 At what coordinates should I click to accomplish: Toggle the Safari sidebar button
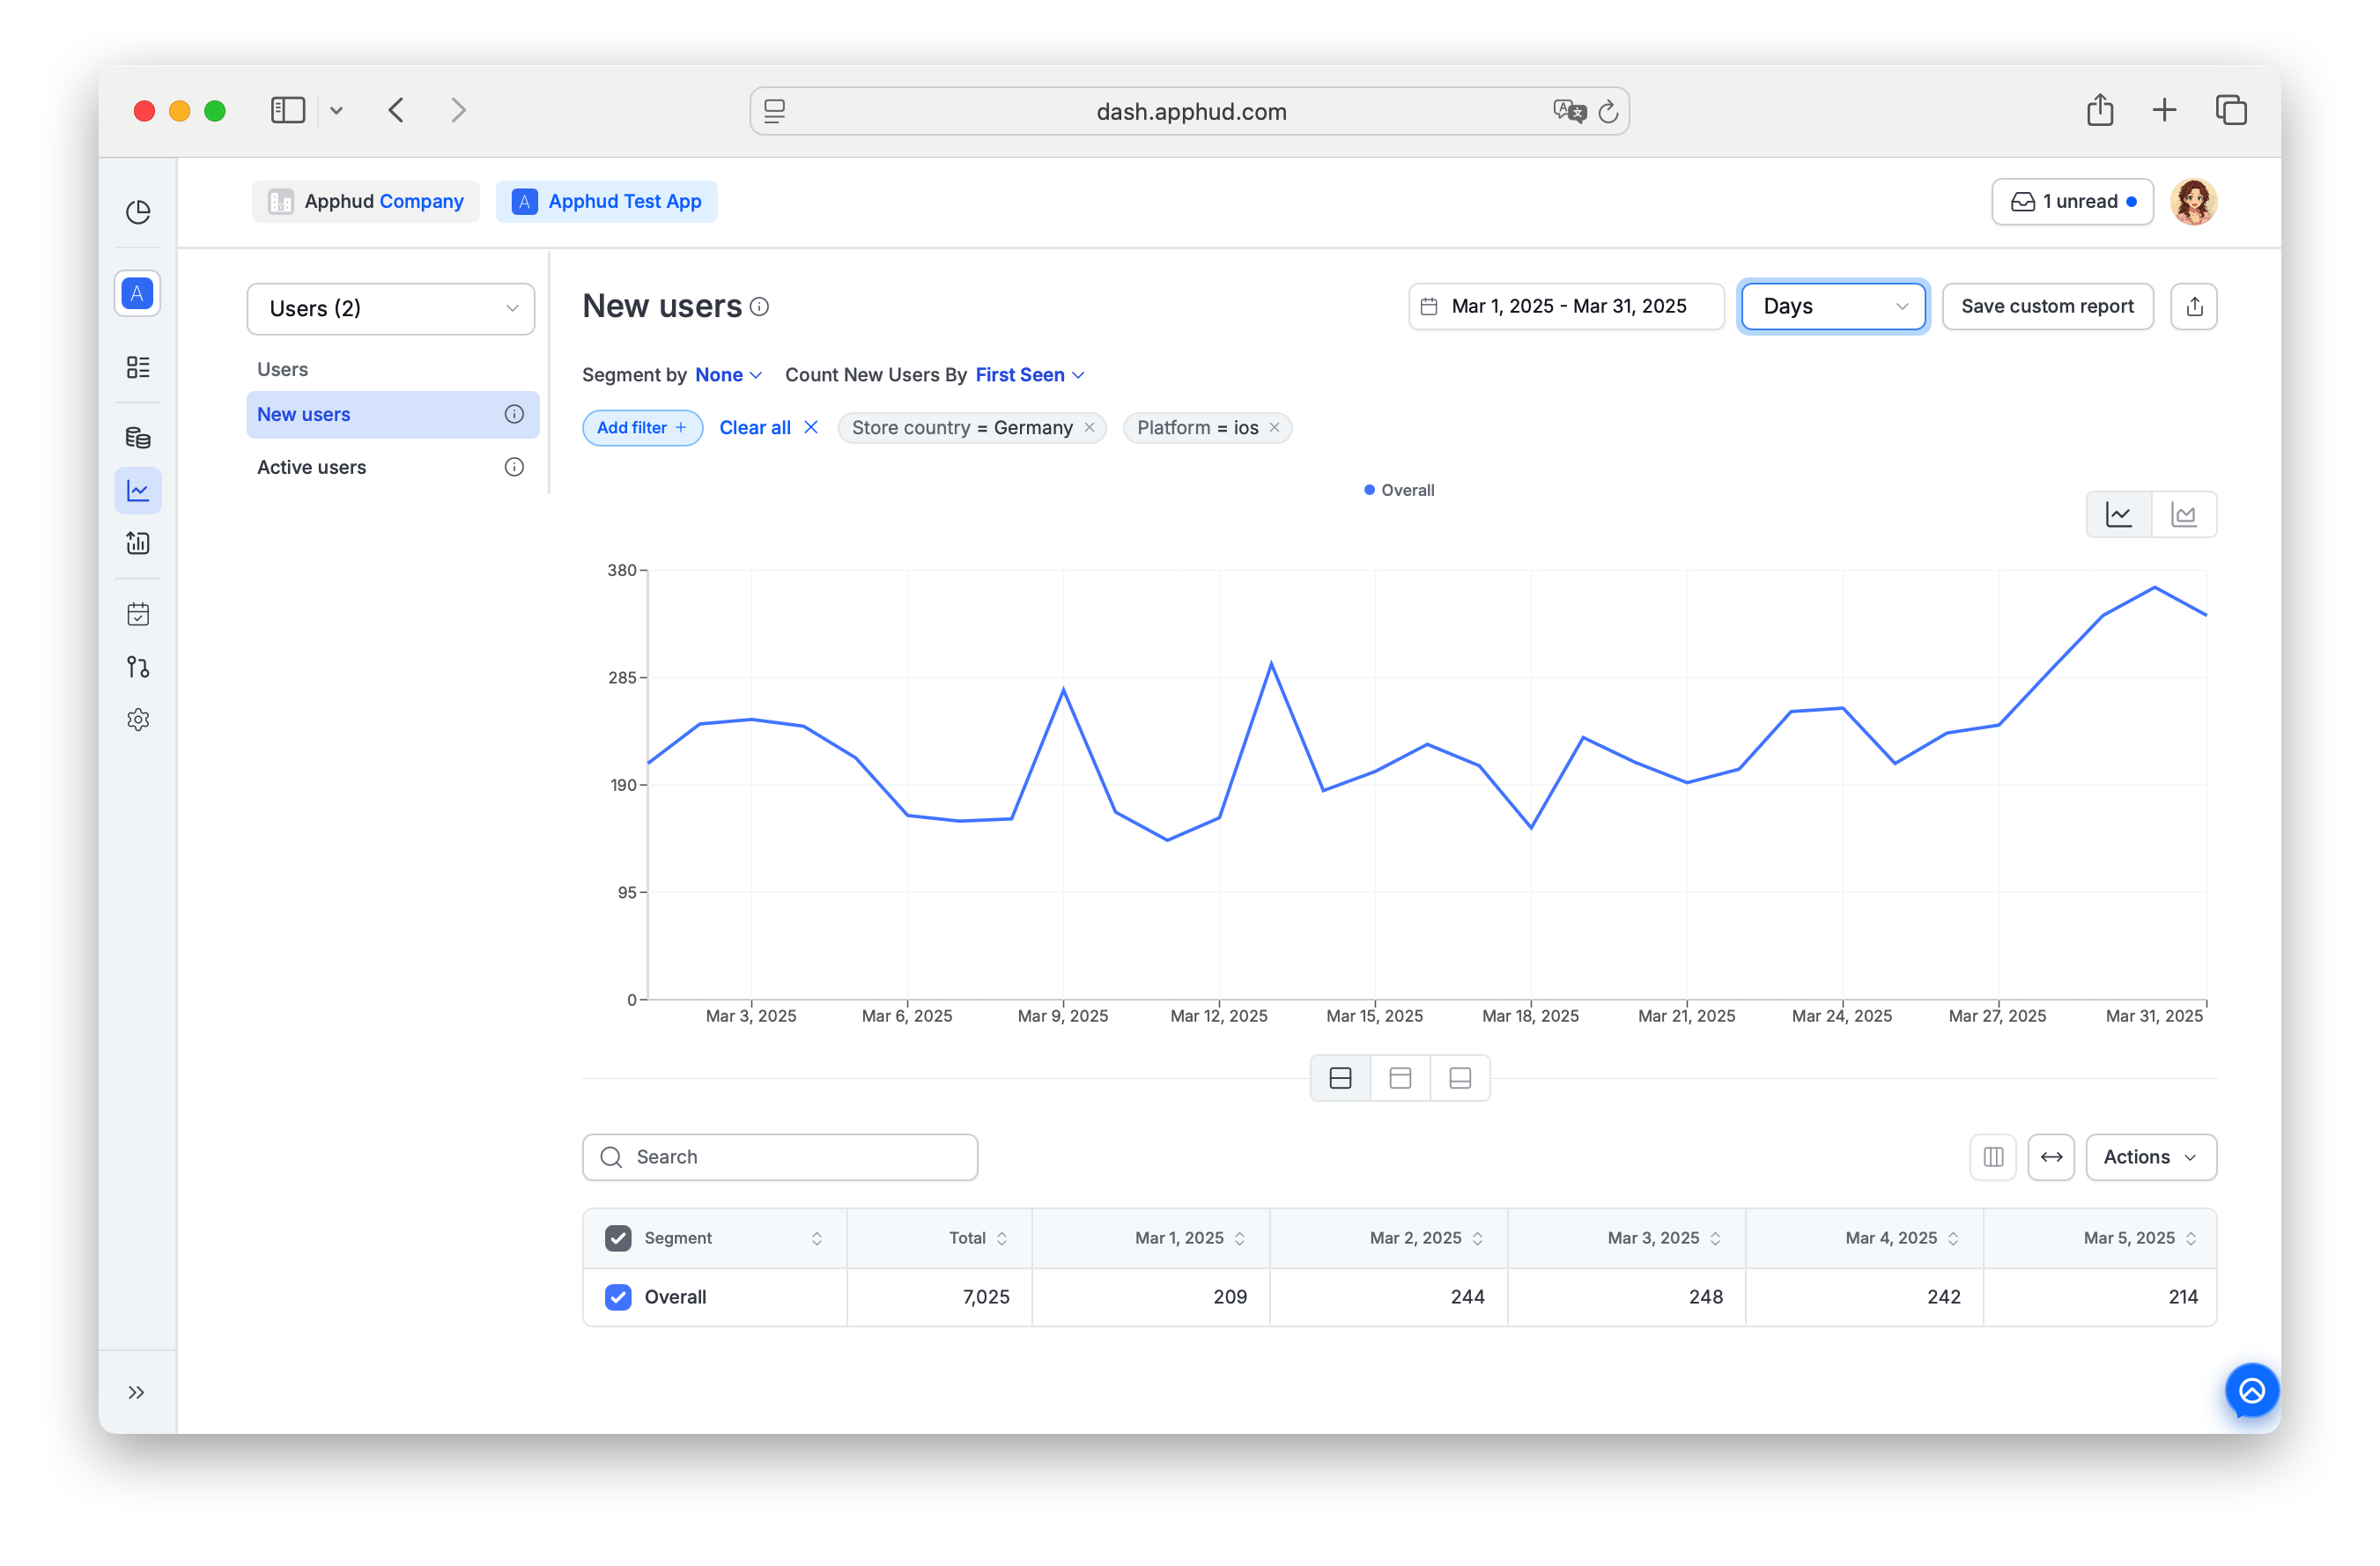[x=288, y=110]
